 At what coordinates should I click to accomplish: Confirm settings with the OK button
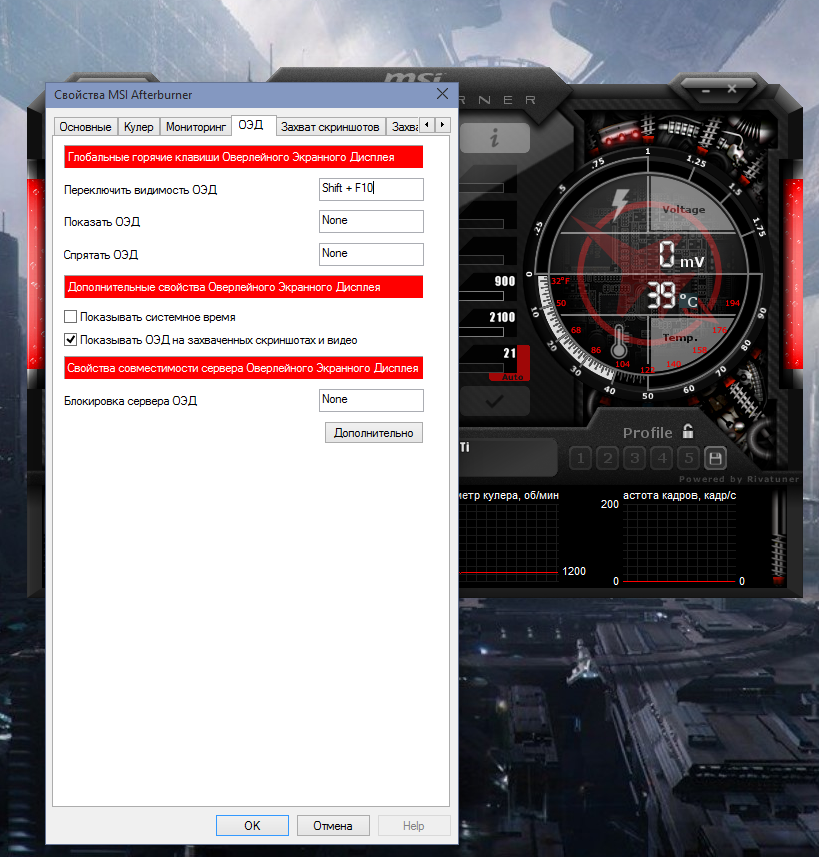(x=252, y=825)
